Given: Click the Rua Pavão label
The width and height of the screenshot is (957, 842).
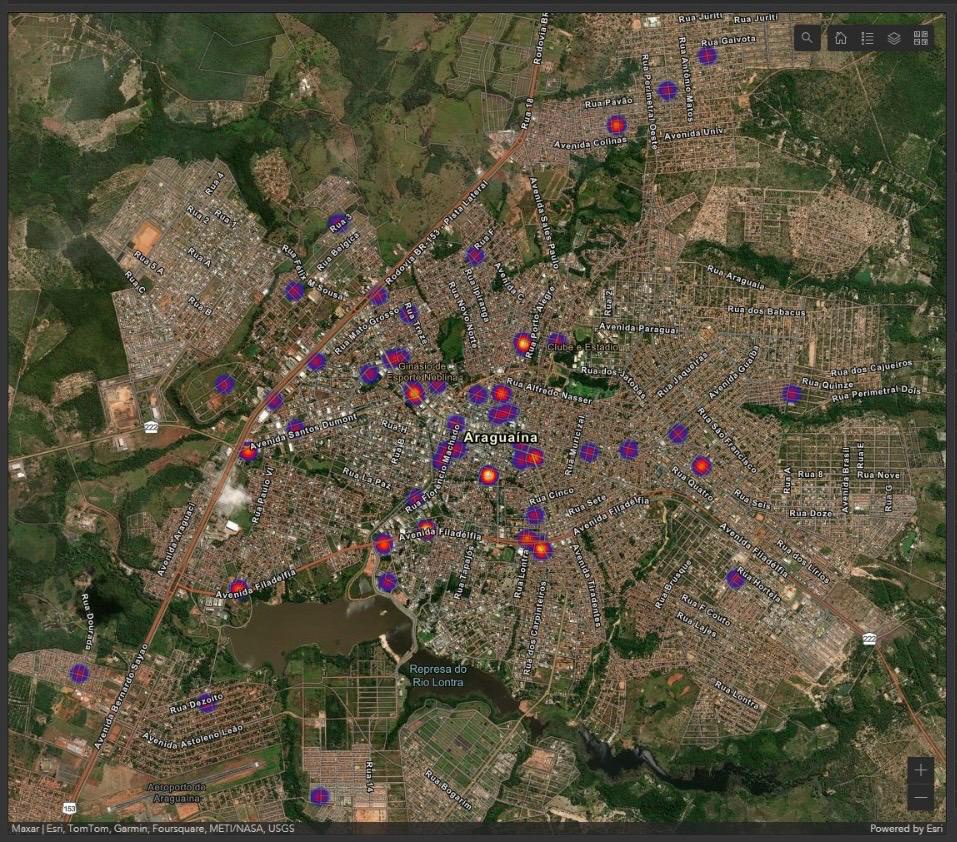Looking at the screenshot, I should (609, 103).
